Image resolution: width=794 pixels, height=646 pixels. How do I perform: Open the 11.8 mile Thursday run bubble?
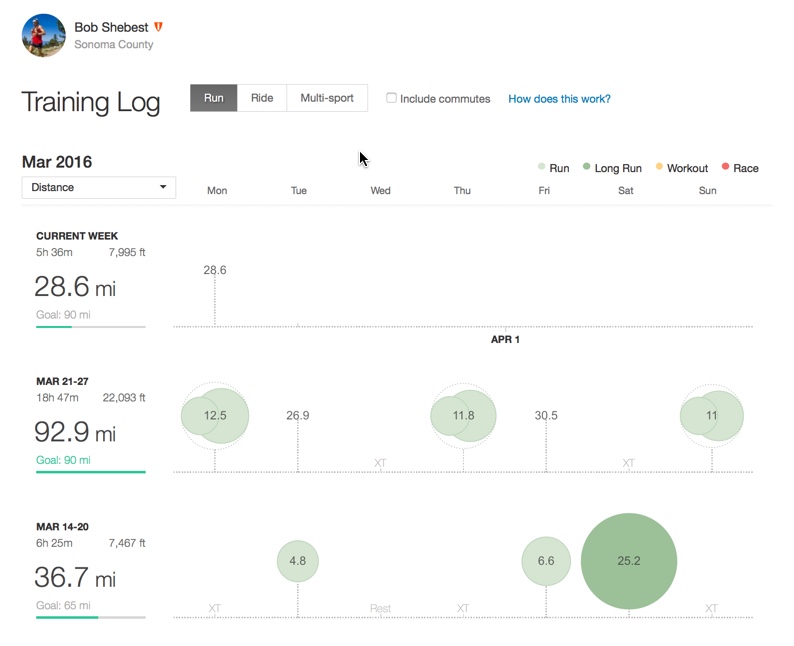pos(463,416)
